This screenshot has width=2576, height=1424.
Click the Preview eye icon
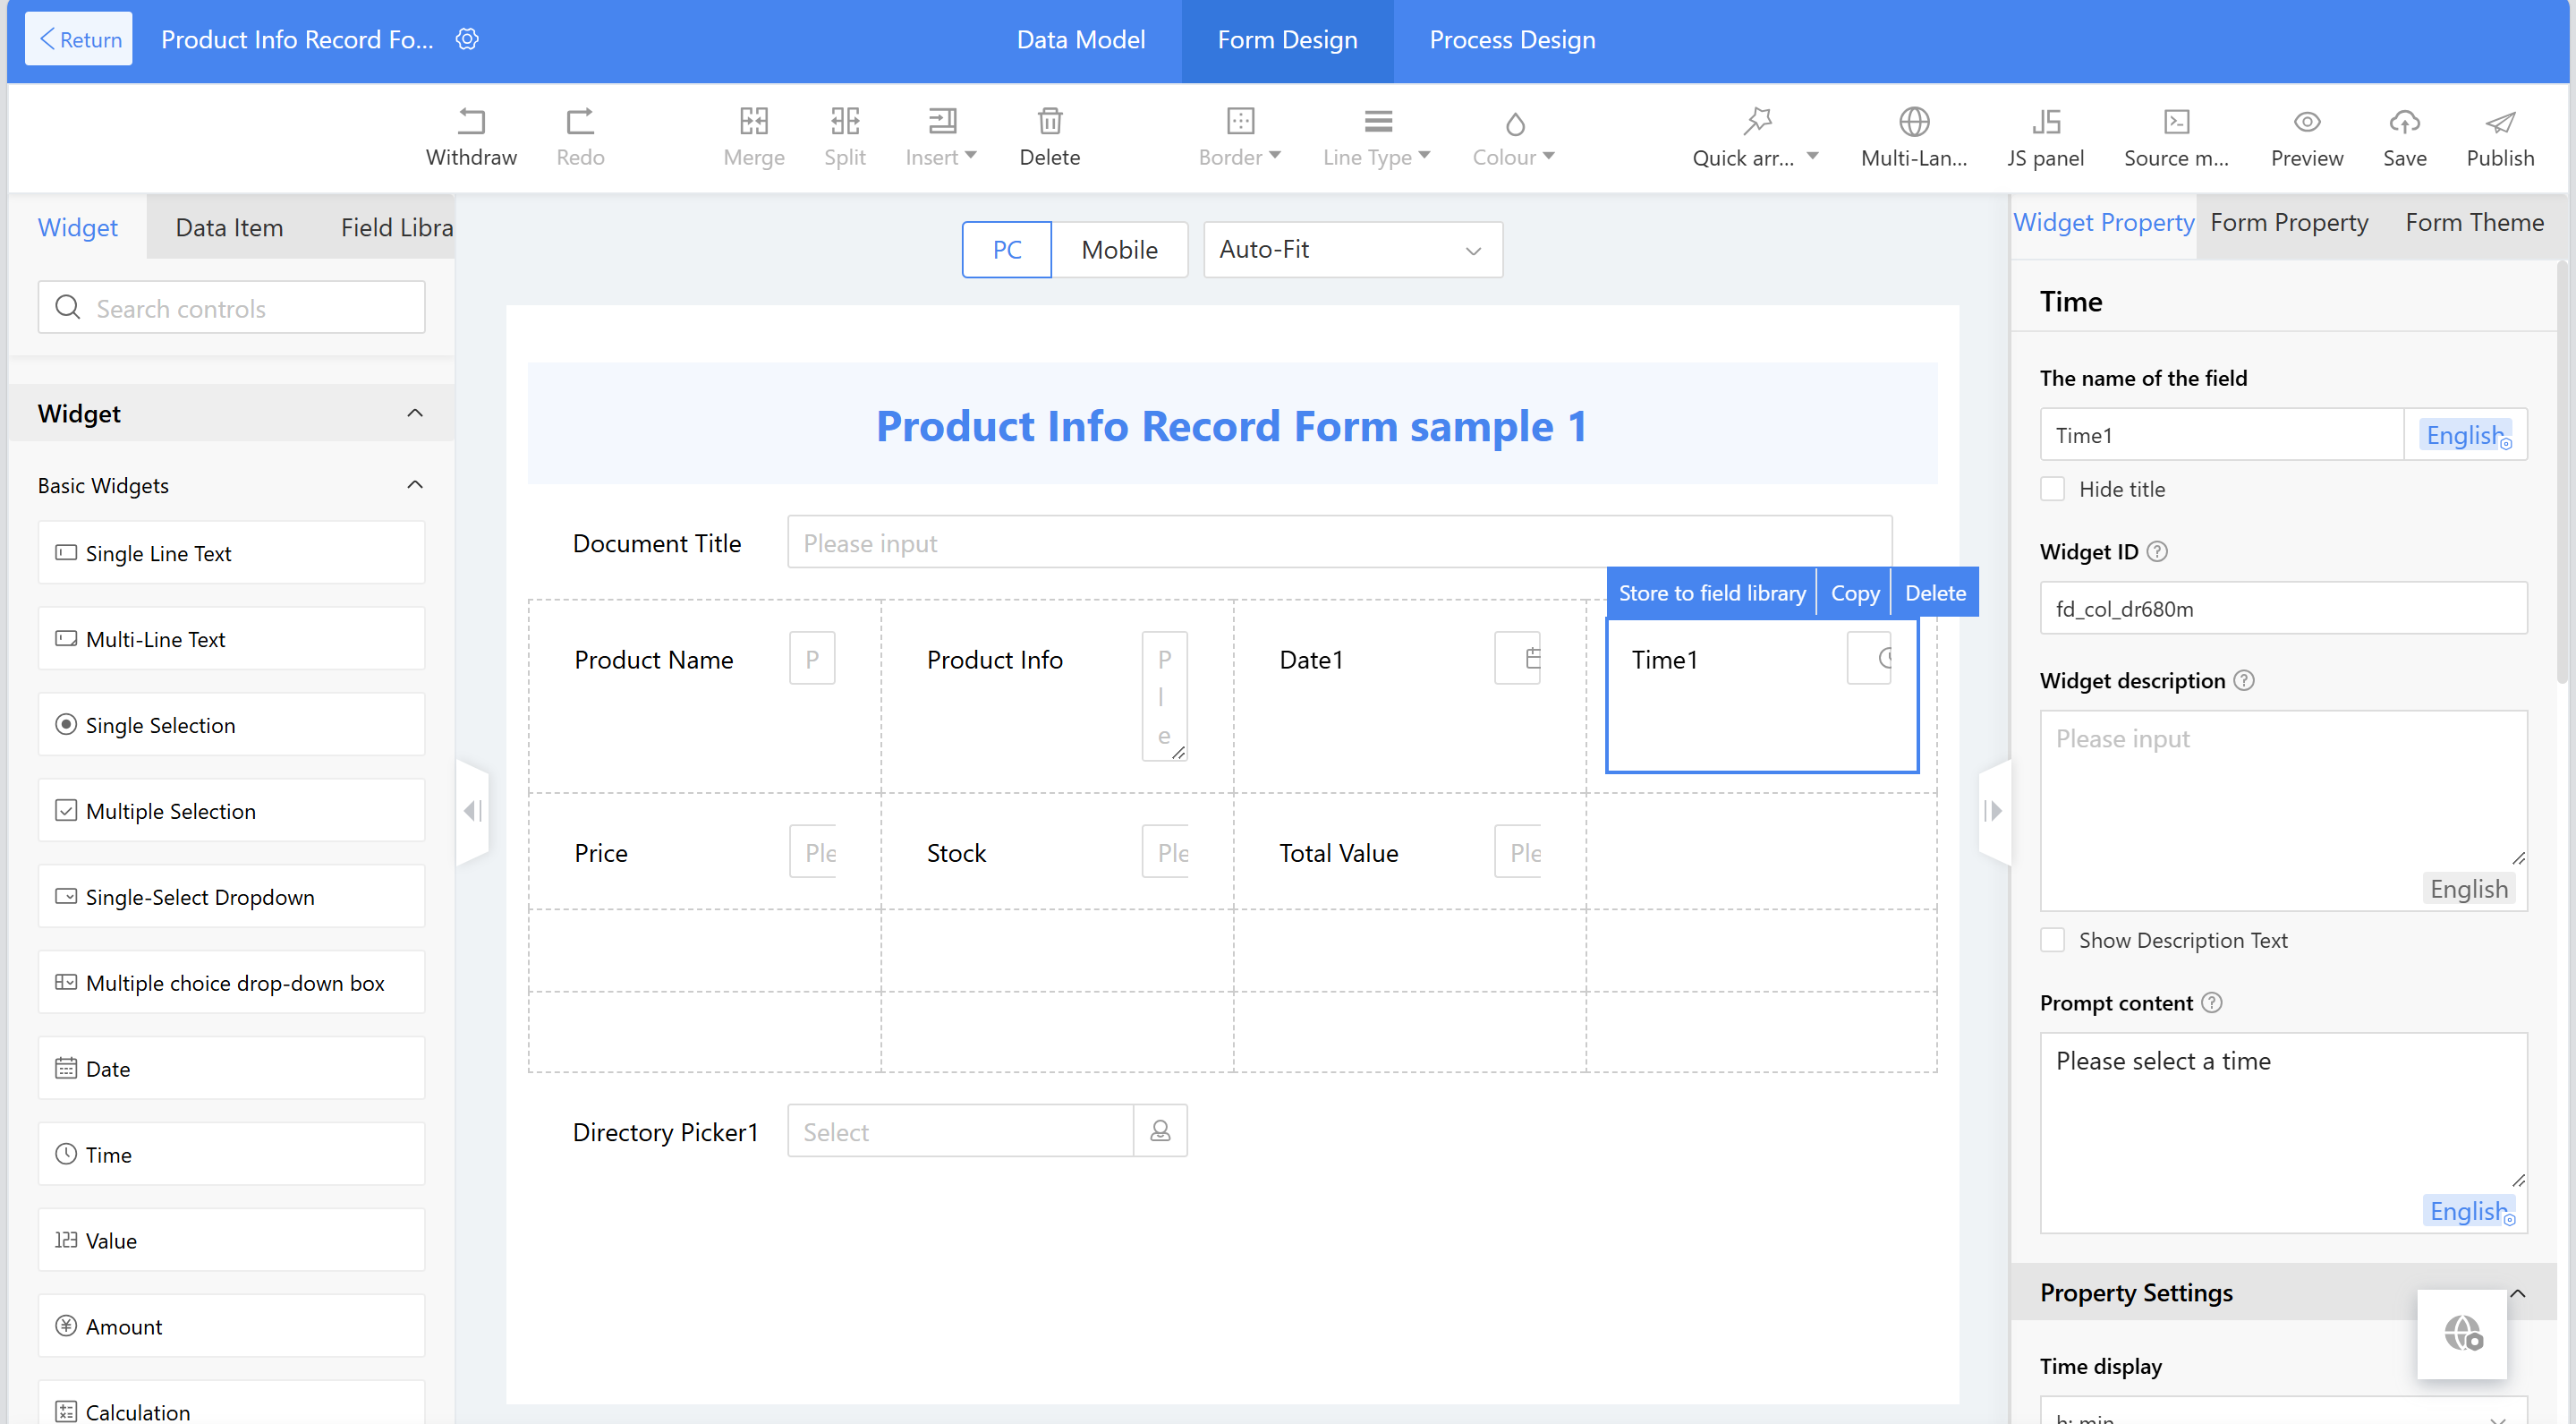point(2306,122)
